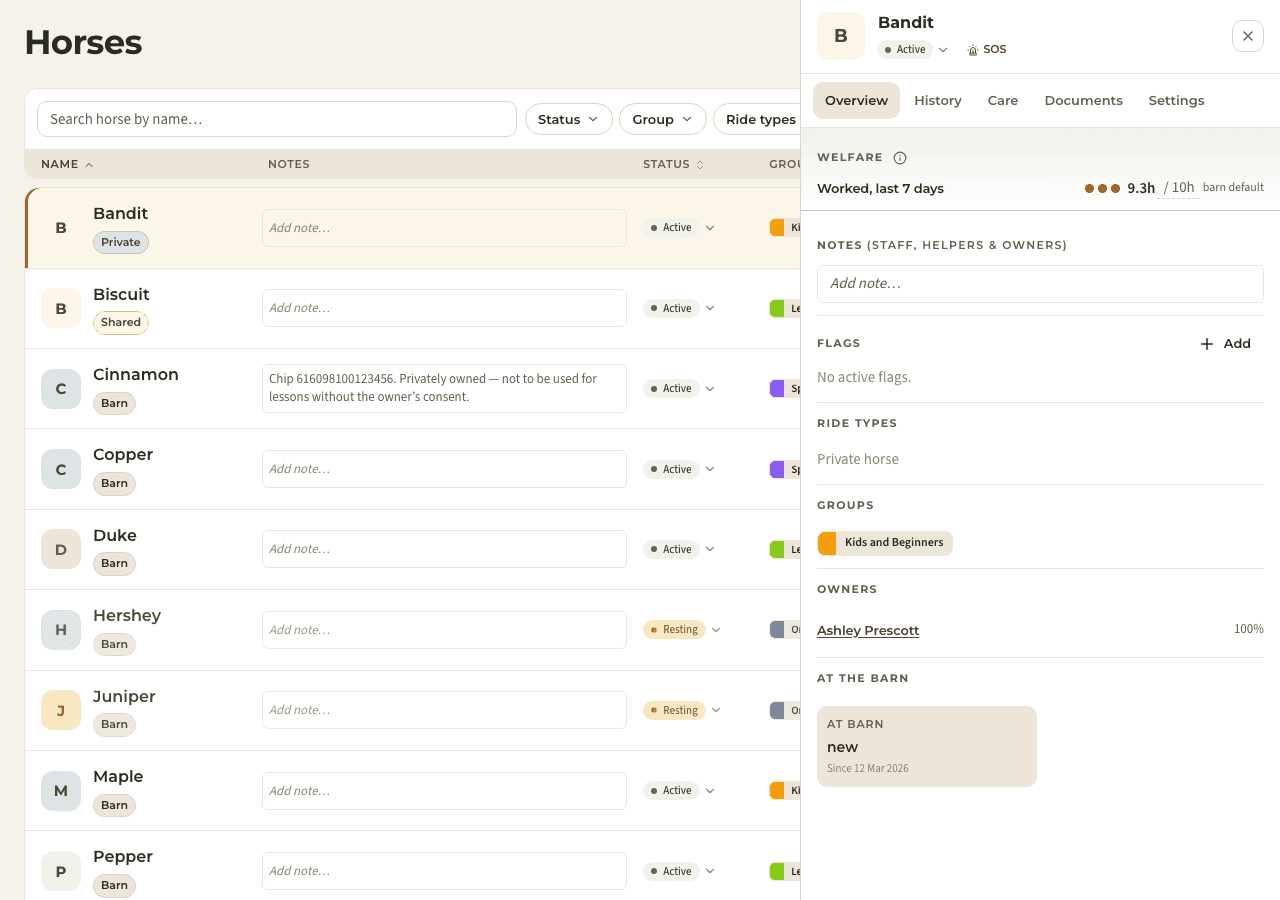Select the Pepper horse name

[x=123, y=856]
